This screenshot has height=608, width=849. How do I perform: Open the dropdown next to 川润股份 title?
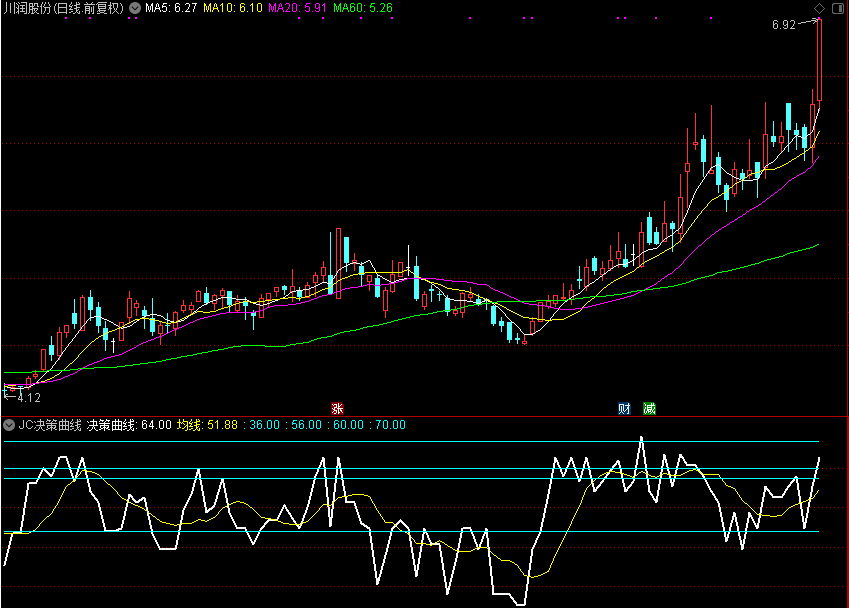(x=135, y=8)
